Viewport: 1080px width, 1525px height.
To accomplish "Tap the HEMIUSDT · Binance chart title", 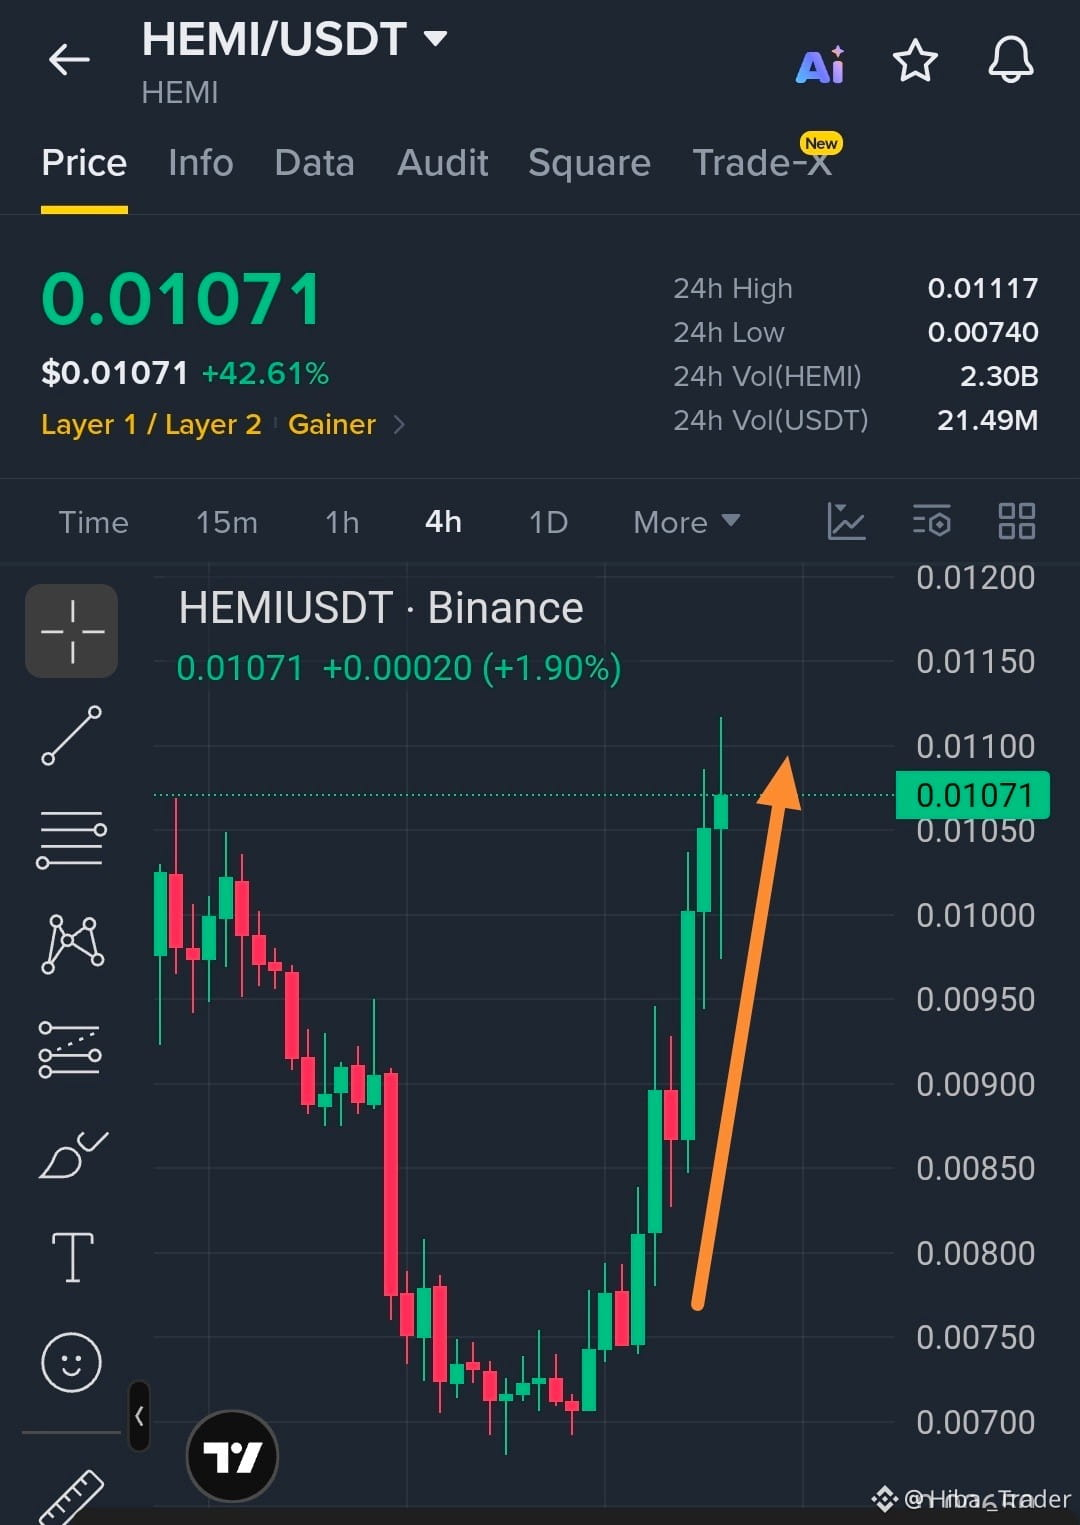I will pyautogui.click(x=381, y=608).
